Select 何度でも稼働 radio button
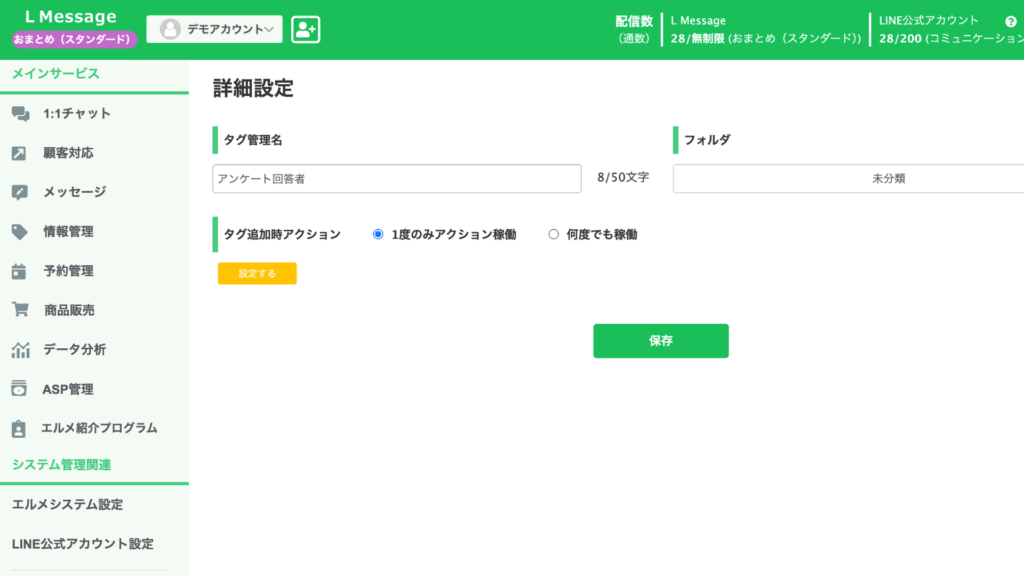Screen dimensions: 1024x576 (554, 234)
